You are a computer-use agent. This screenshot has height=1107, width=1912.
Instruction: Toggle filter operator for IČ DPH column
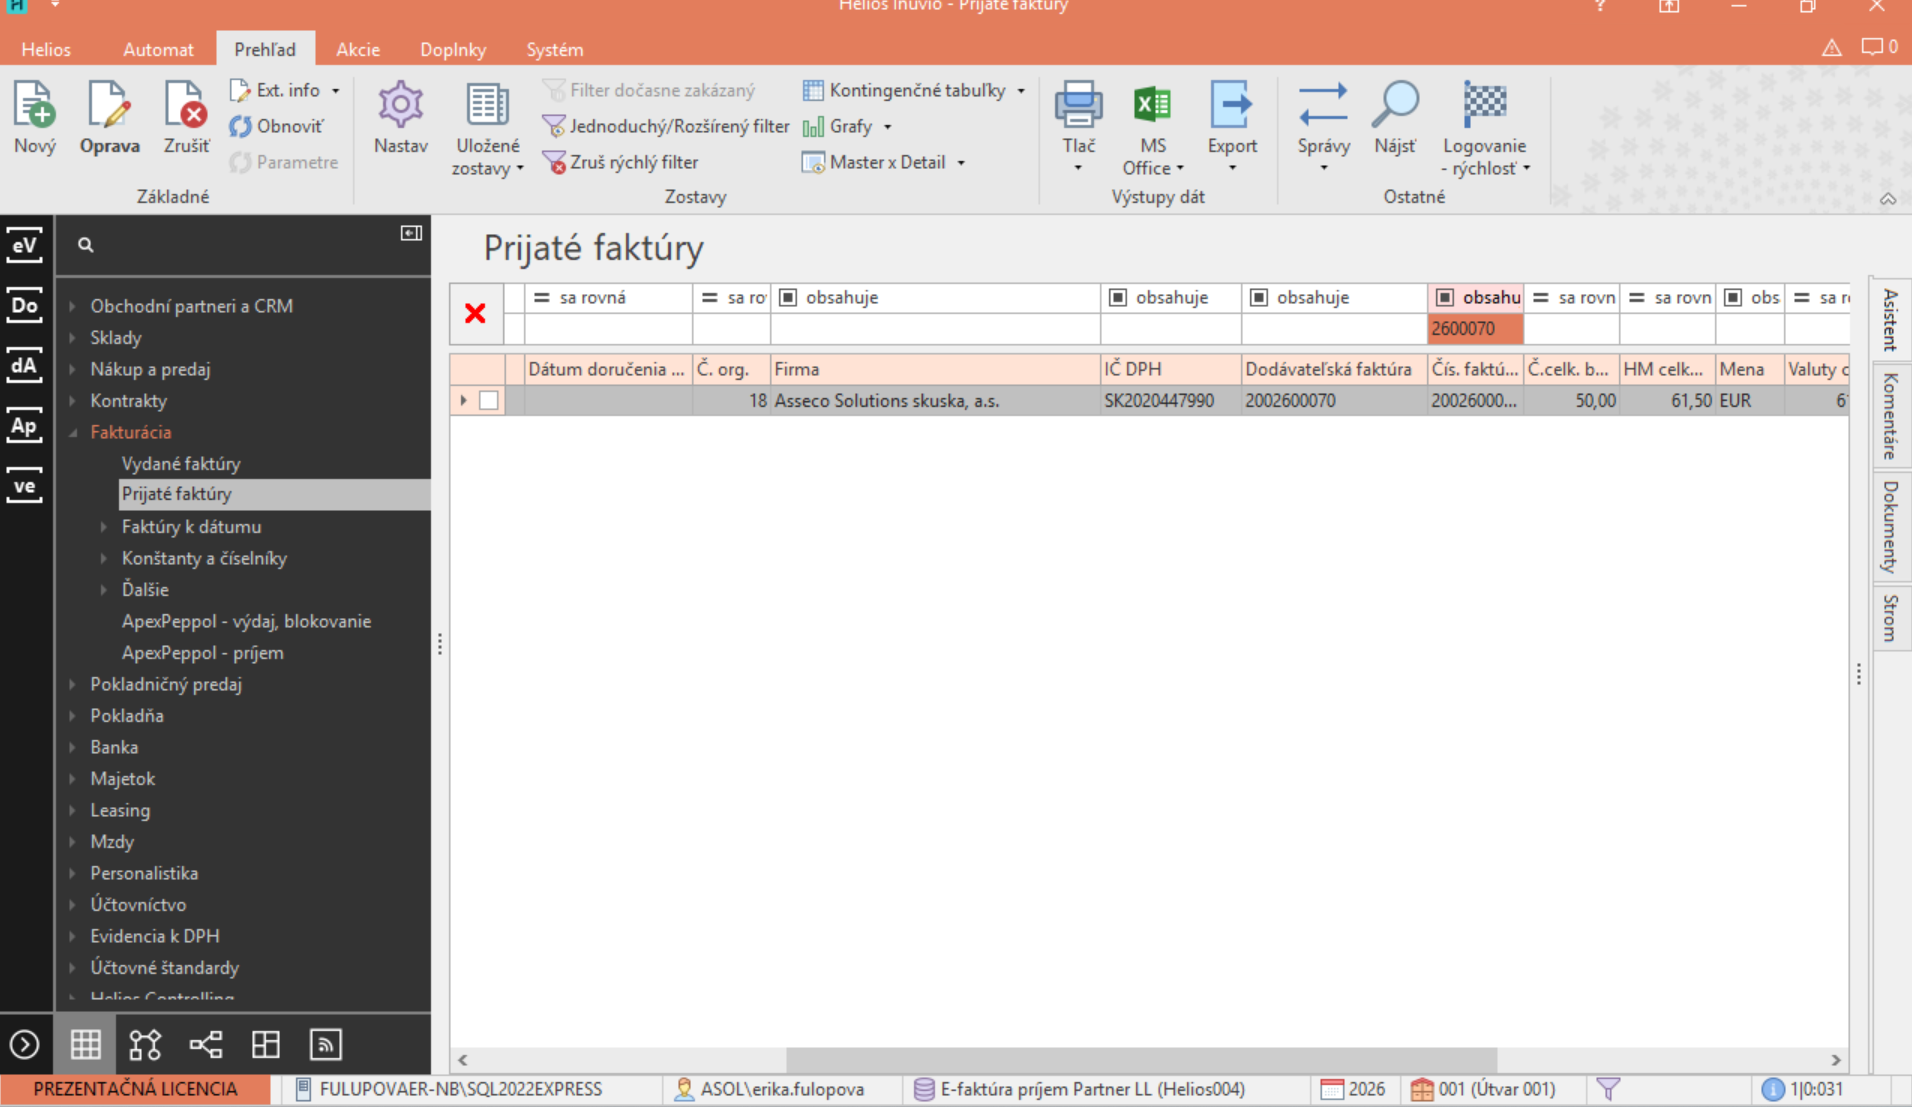pos(1118,297)
